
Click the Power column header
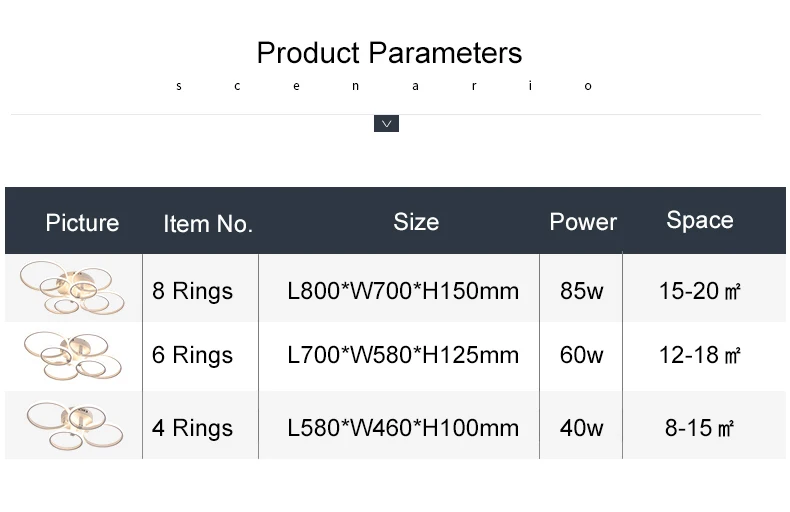[583, 222]
